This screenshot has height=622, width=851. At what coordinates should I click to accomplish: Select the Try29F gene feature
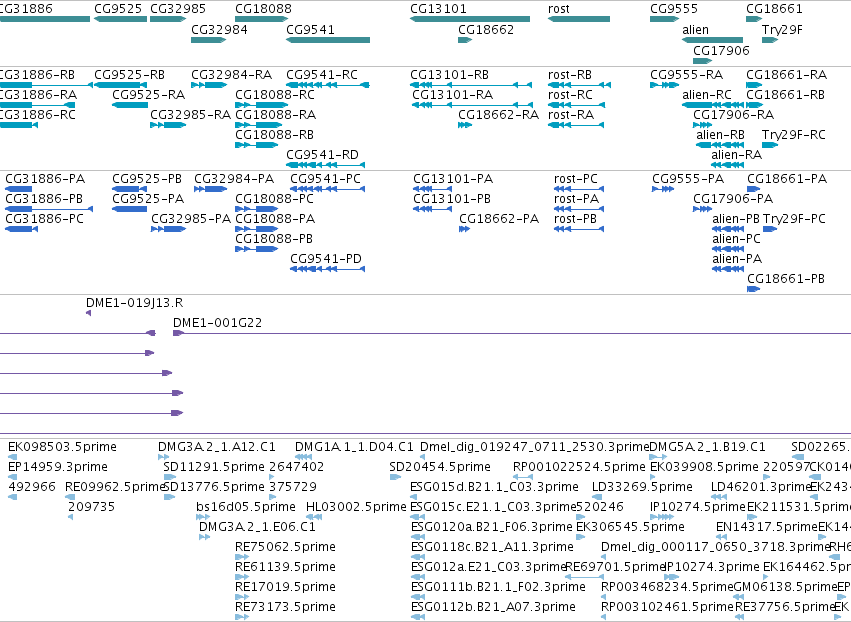(770, 40)
